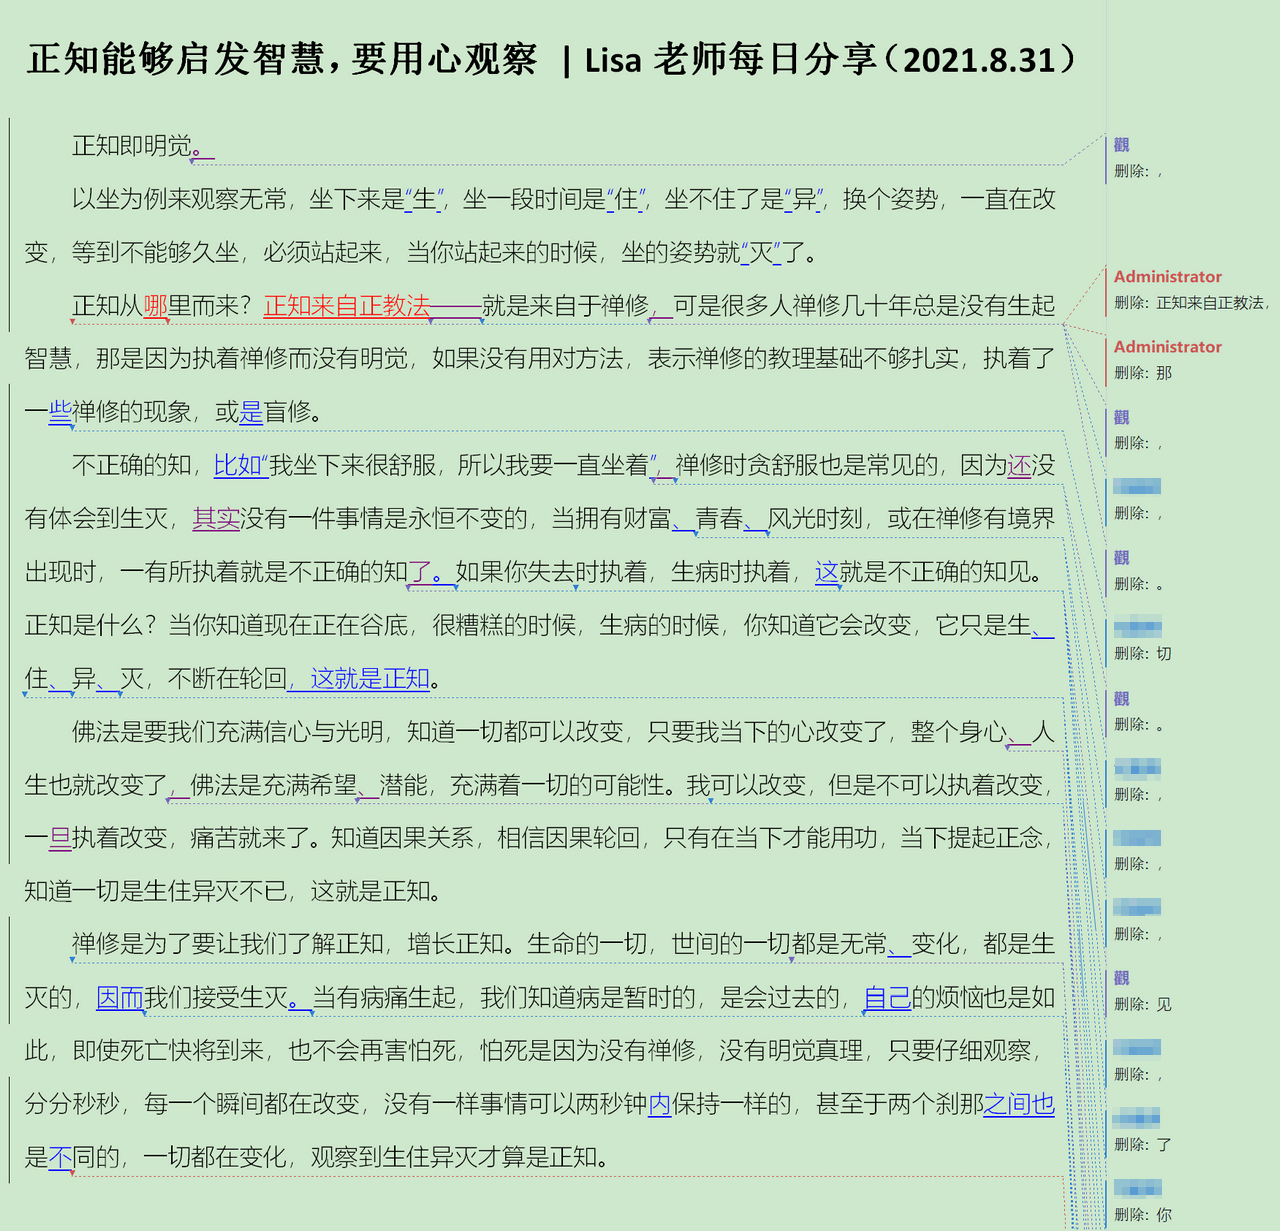Click the blue inserted character 内 after 两秒钟
1280x1231 pixels.
pos(660,1104)
